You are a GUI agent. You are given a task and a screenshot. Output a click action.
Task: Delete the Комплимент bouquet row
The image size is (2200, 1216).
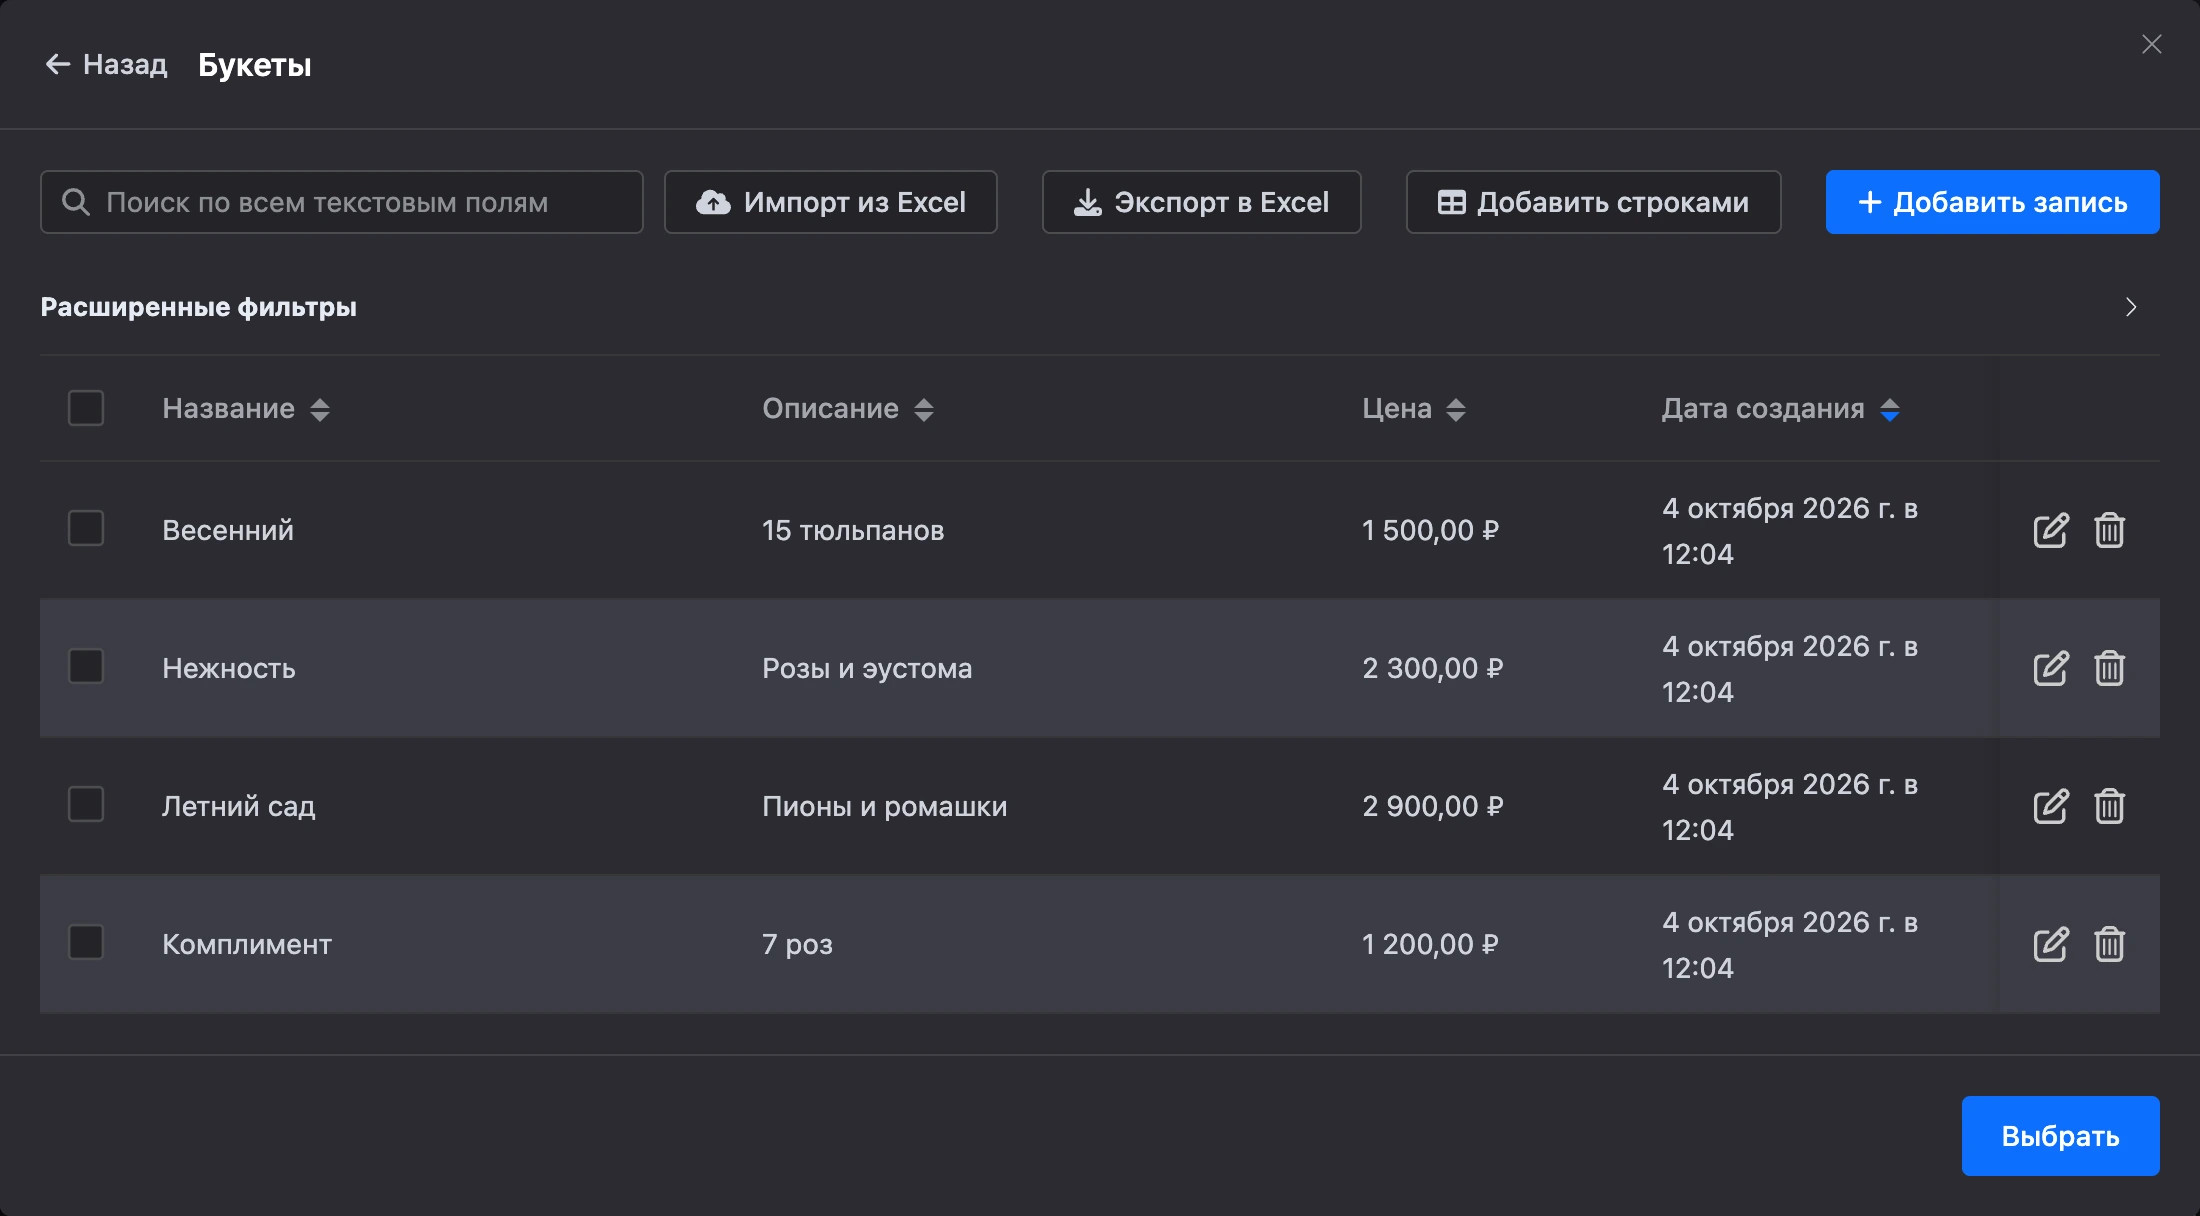(2110, 944)
